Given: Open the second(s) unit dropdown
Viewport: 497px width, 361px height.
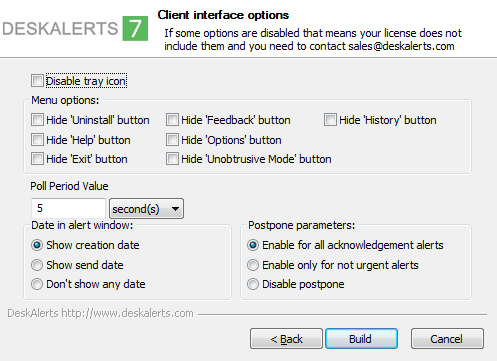Looking at the screenshot, I should [146, 209].
